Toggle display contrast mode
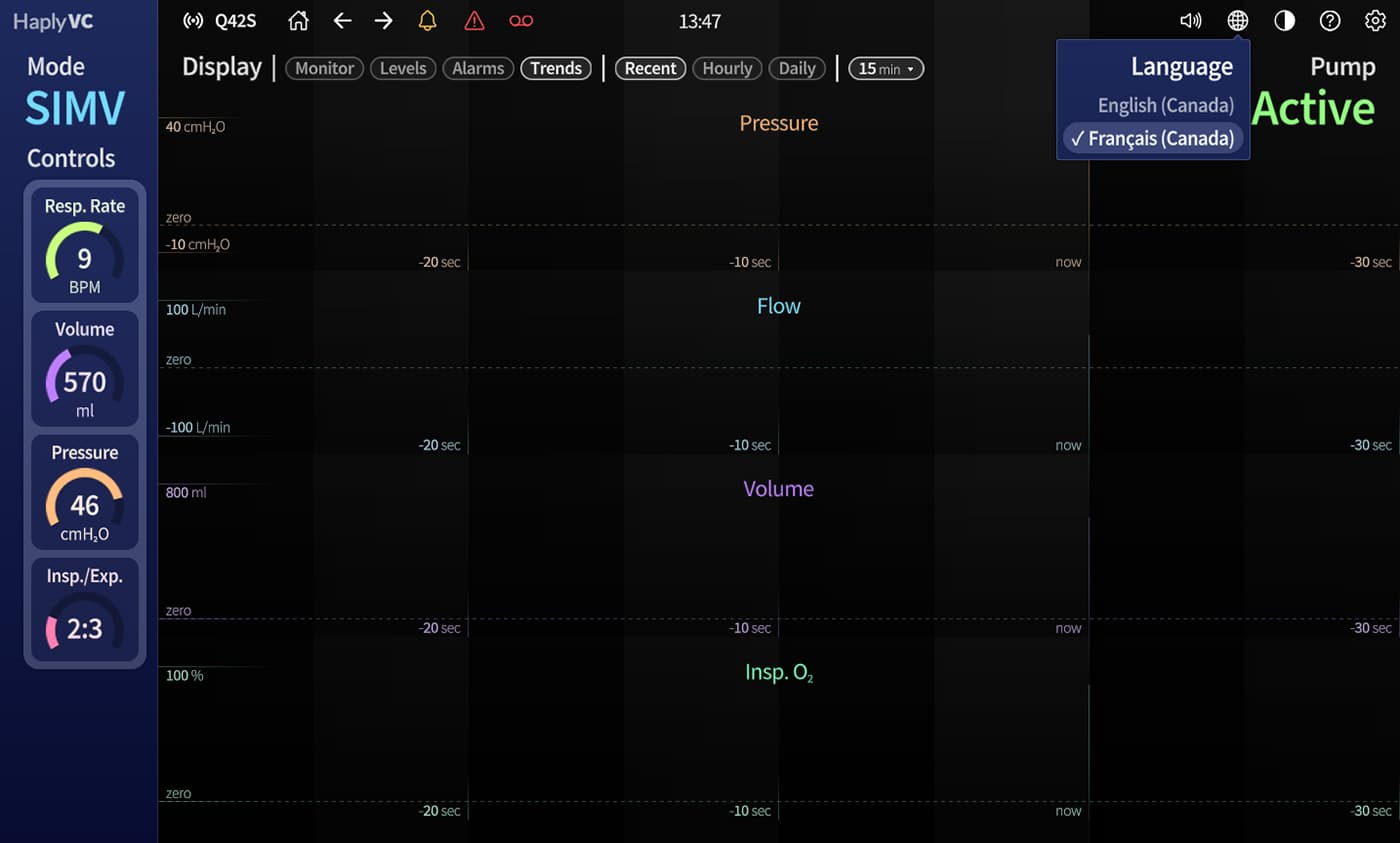This screenshot has width=1400, height=843. click(x=1284, y=19)
